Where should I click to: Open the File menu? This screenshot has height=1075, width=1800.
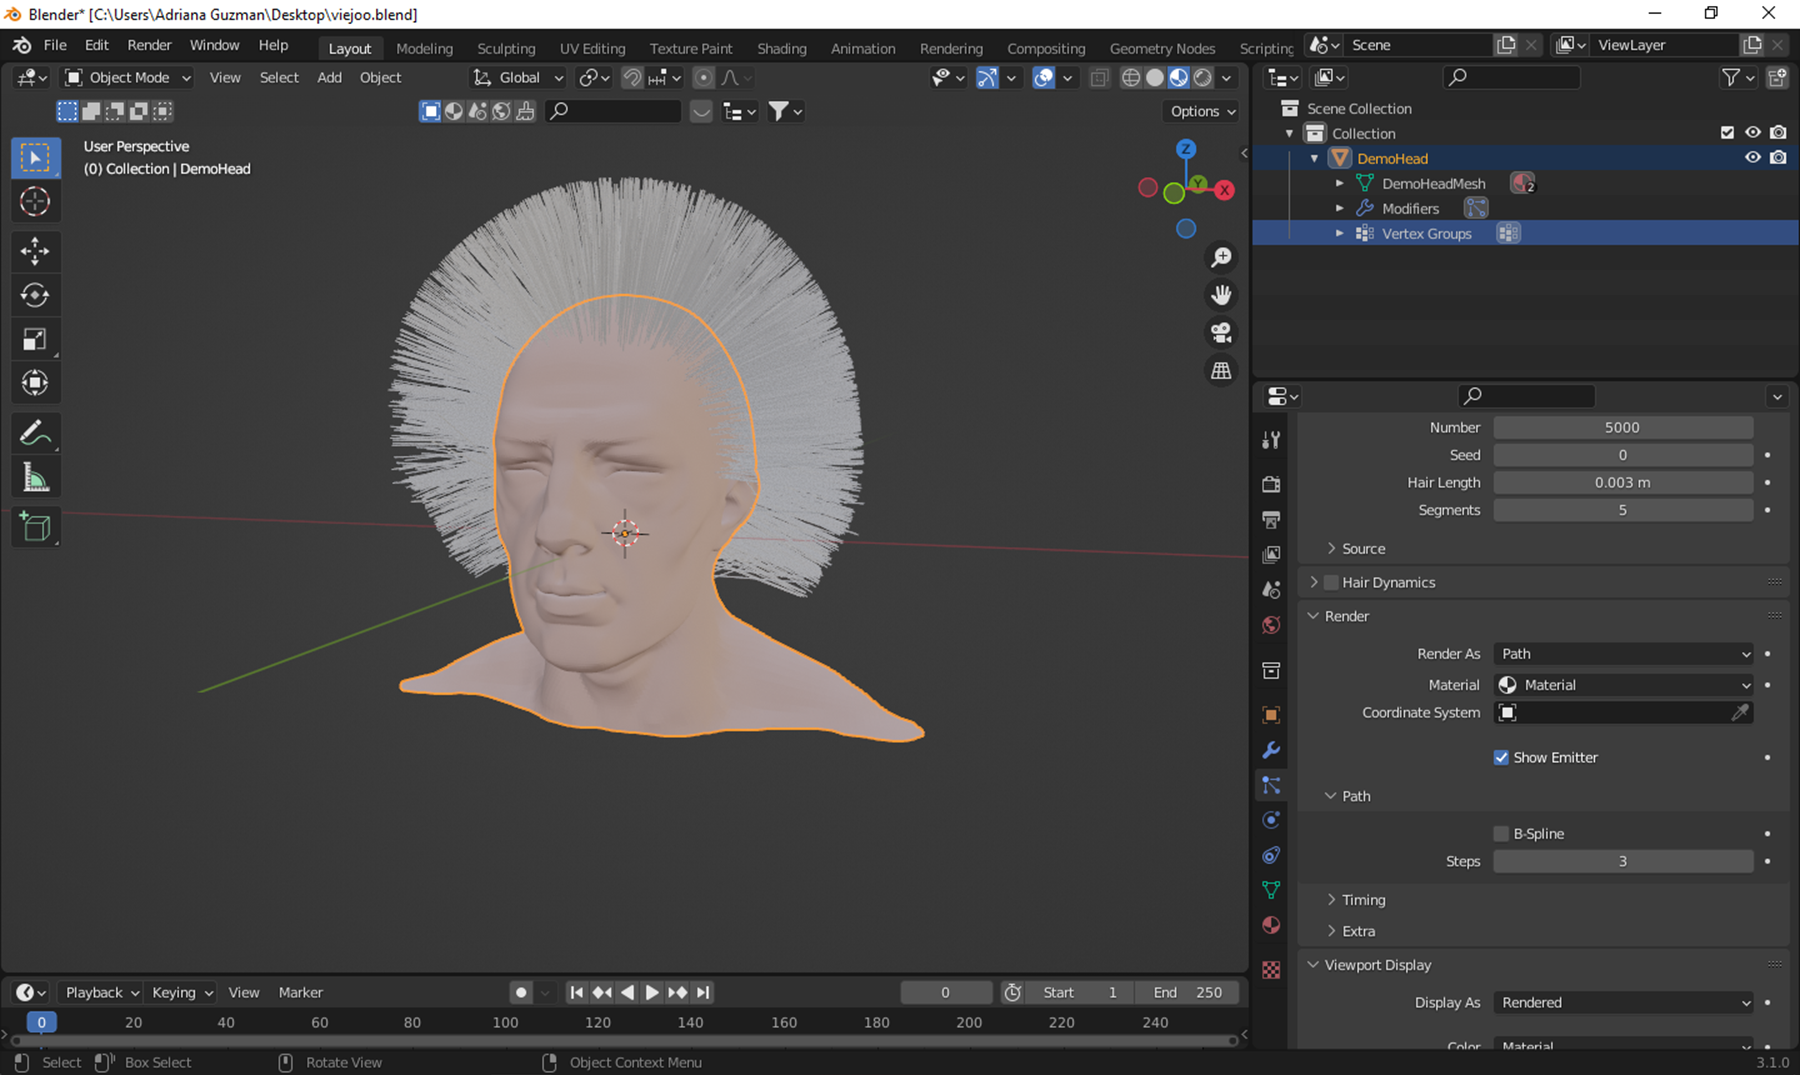pos(55,45)
